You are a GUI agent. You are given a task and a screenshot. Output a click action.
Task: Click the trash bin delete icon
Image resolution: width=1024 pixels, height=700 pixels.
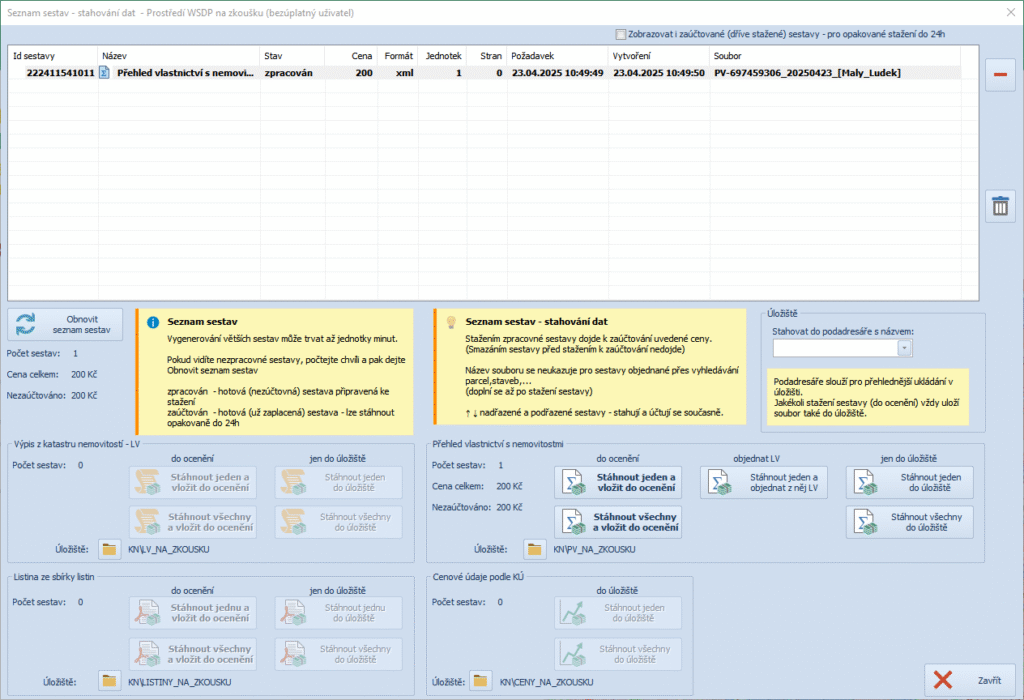pyautogui.click(x=1000, y=206)
